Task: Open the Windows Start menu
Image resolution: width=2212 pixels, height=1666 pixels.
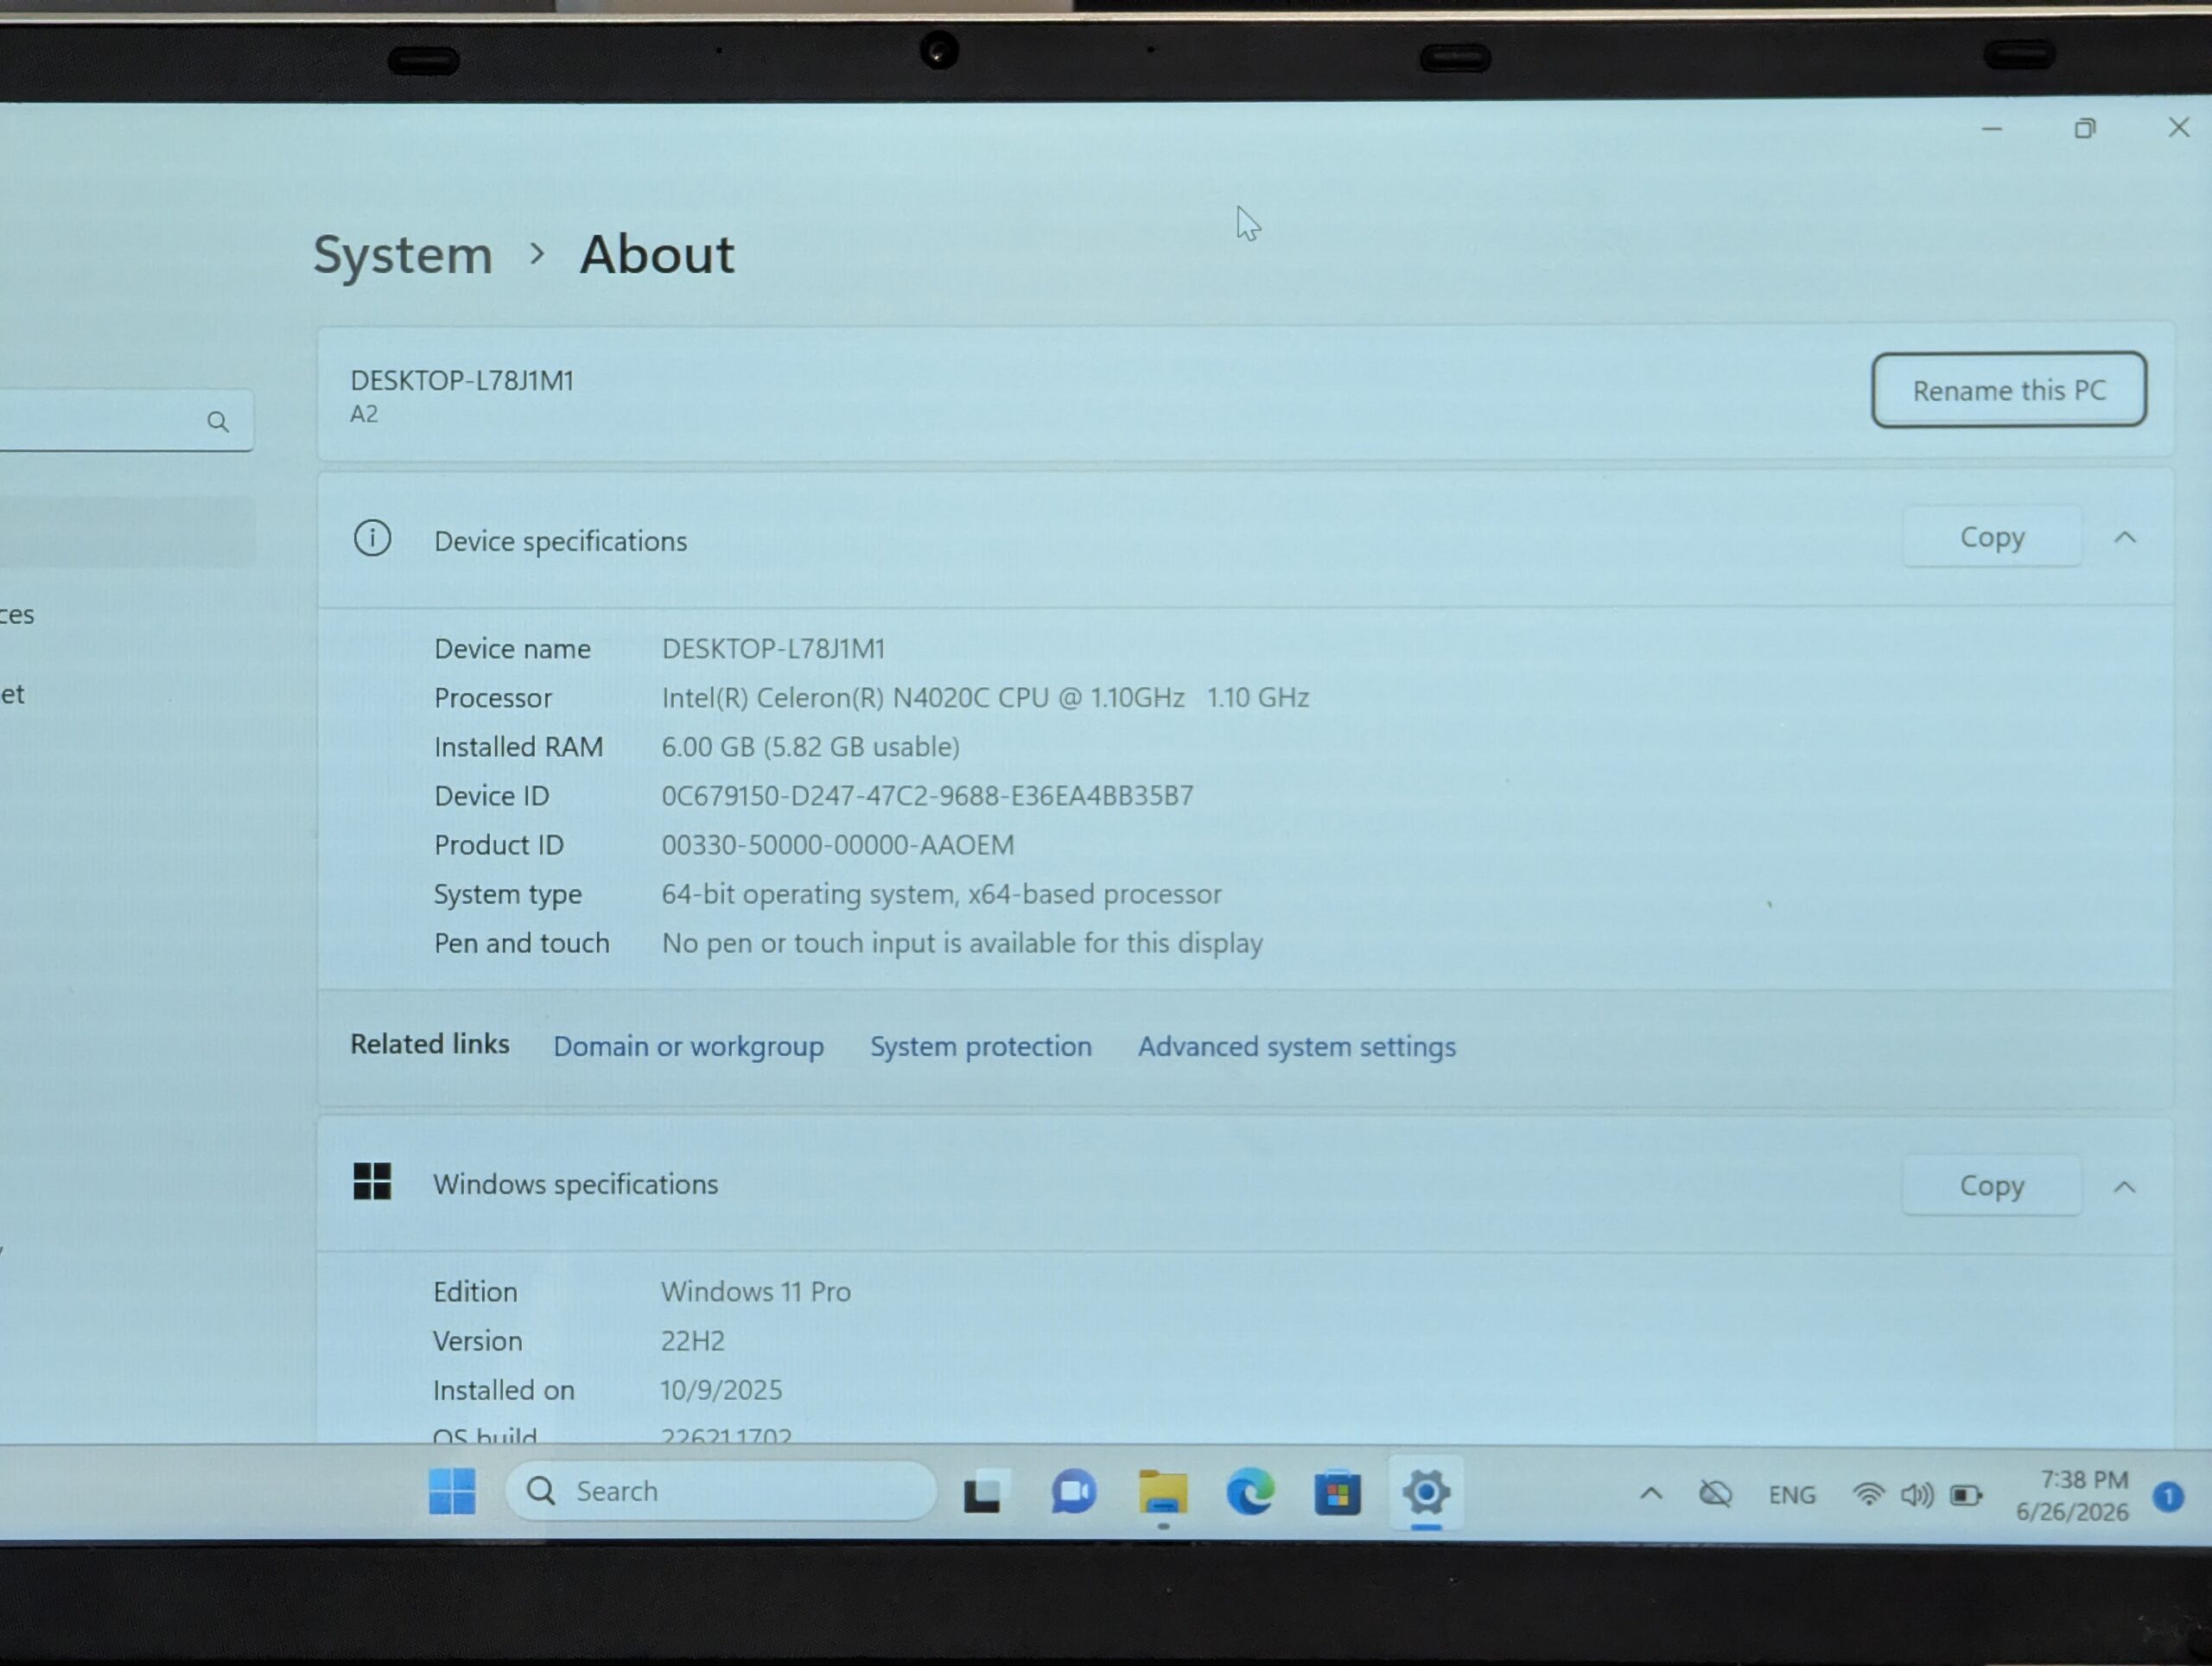Action: pos(452,1491)
